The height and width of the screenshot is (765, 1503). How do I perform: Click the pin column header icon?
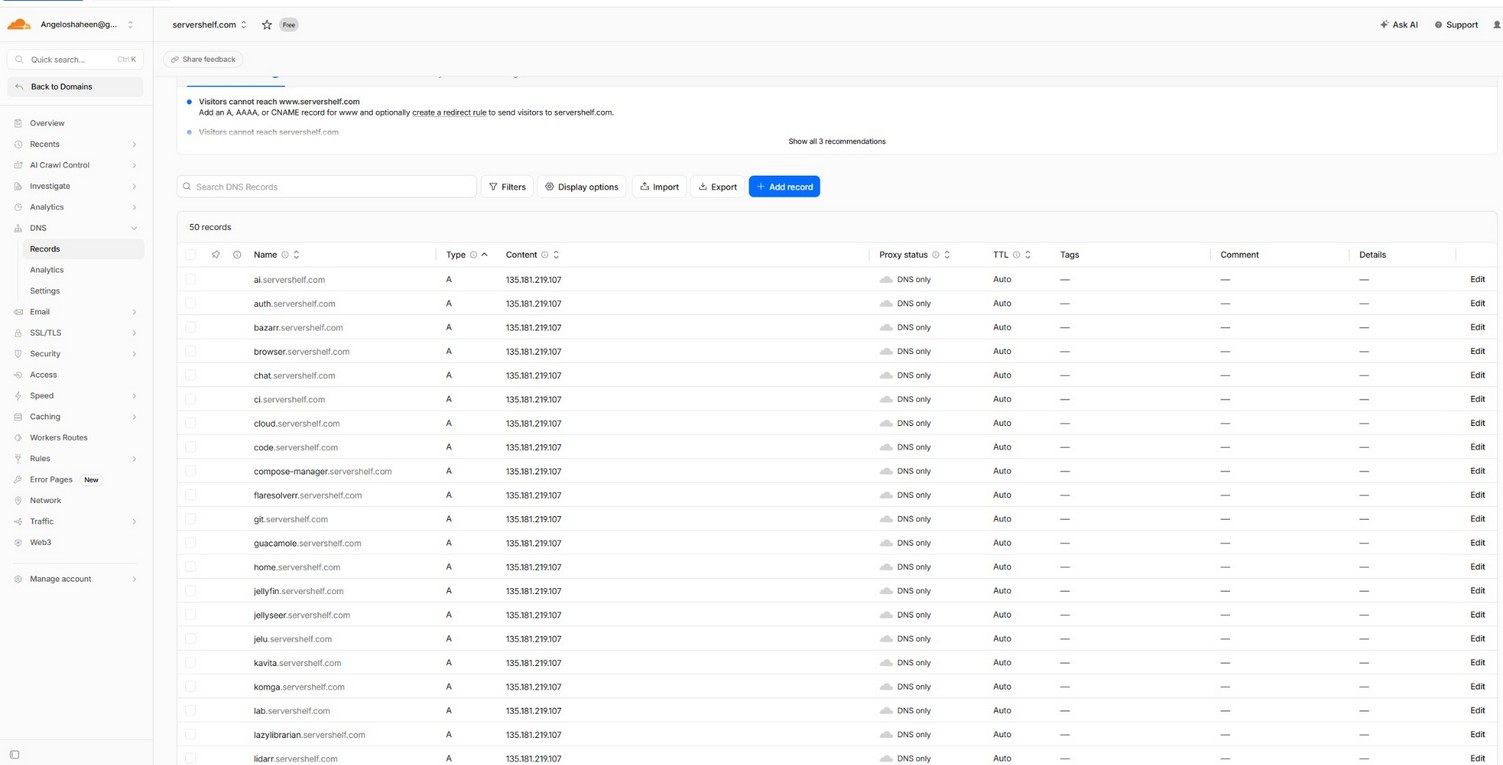point(216,255)
